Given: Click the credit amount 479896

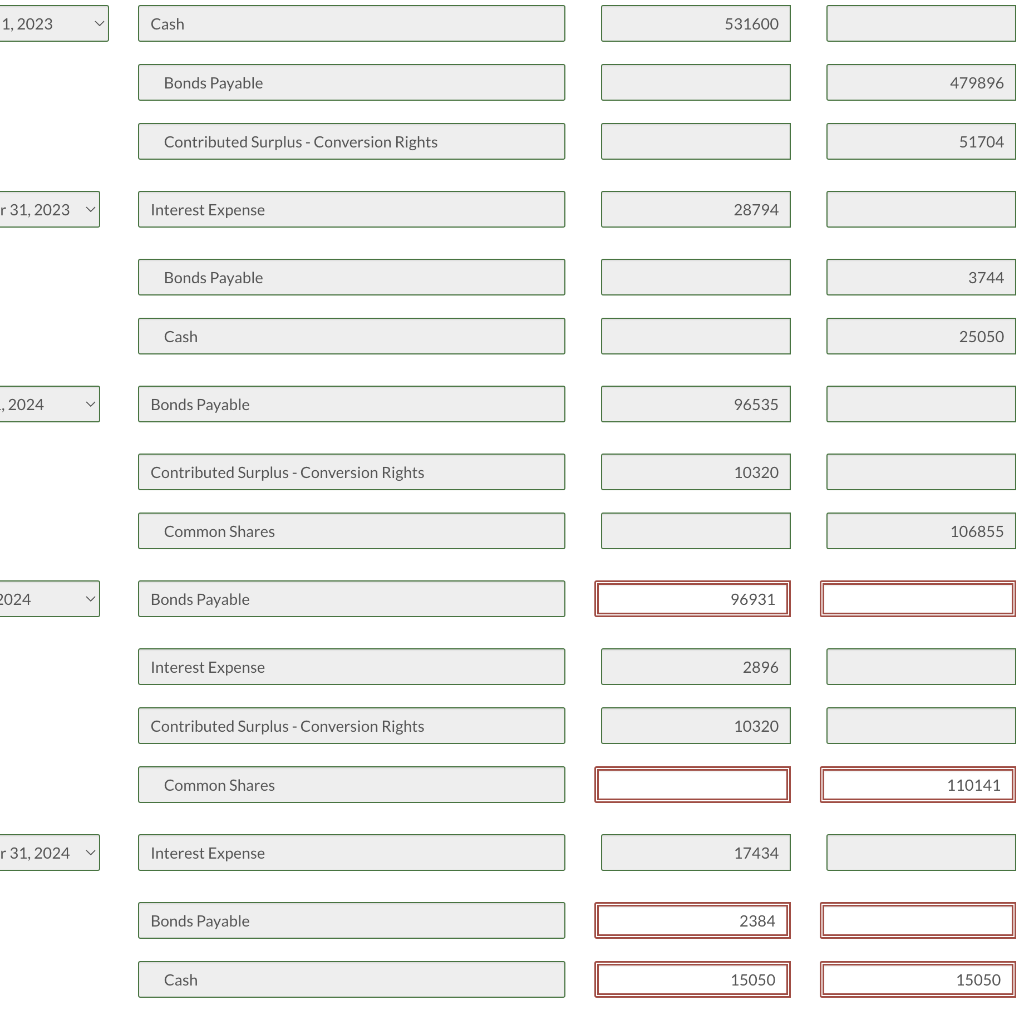Looking at the screenshot, I should [x=921, y=83].
